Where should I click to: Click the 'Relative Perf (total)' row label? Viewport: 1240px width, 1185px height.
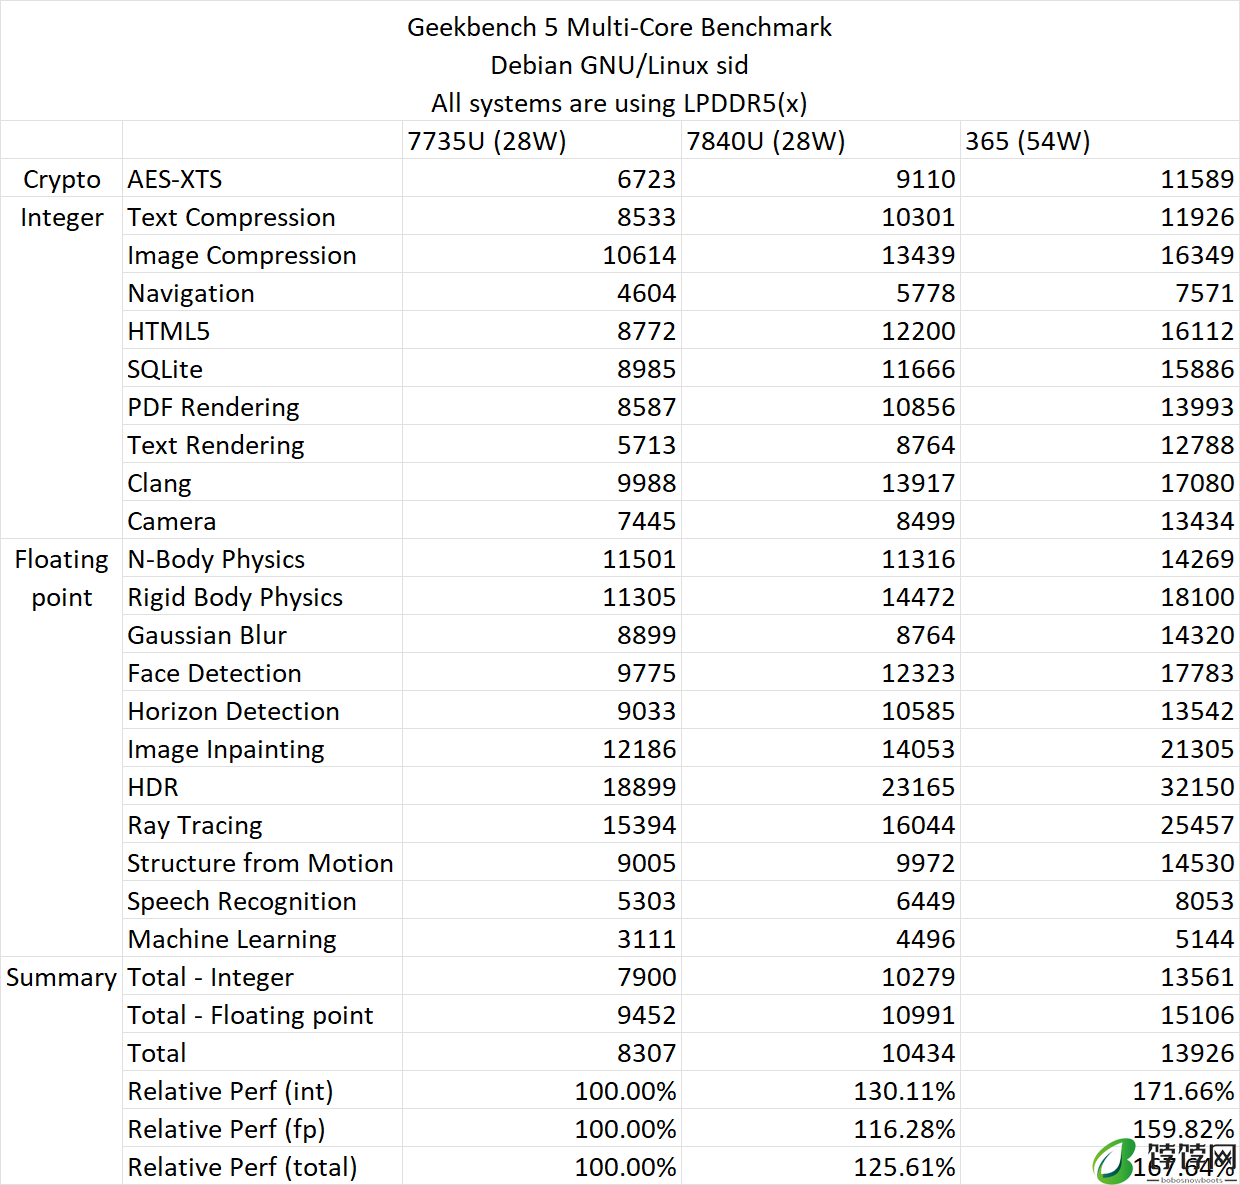[x=243, y=1167]
